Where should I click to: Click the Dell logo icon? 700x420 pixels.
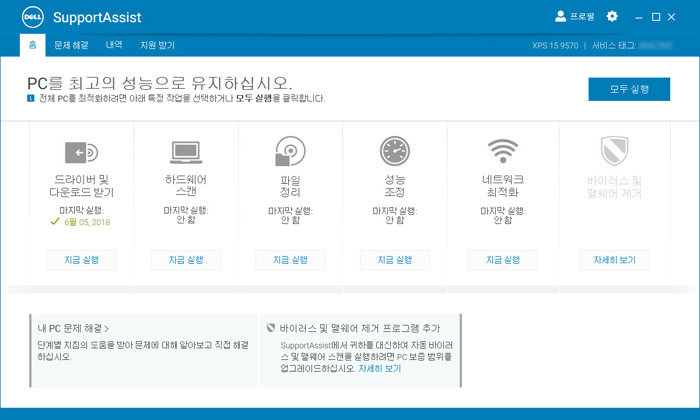pyautogui.click(x=33, y=17)
